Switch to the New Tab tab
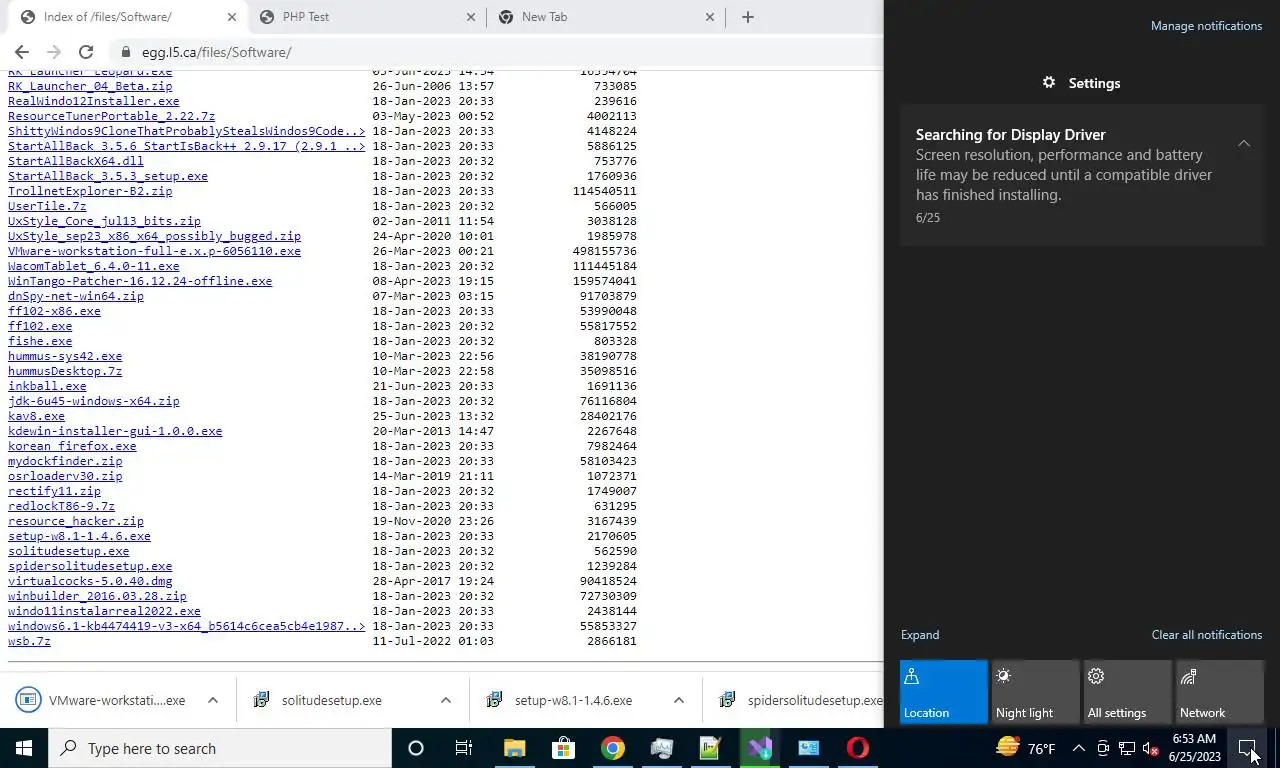This screenshot has width=1280, height=768. point(605,17)
